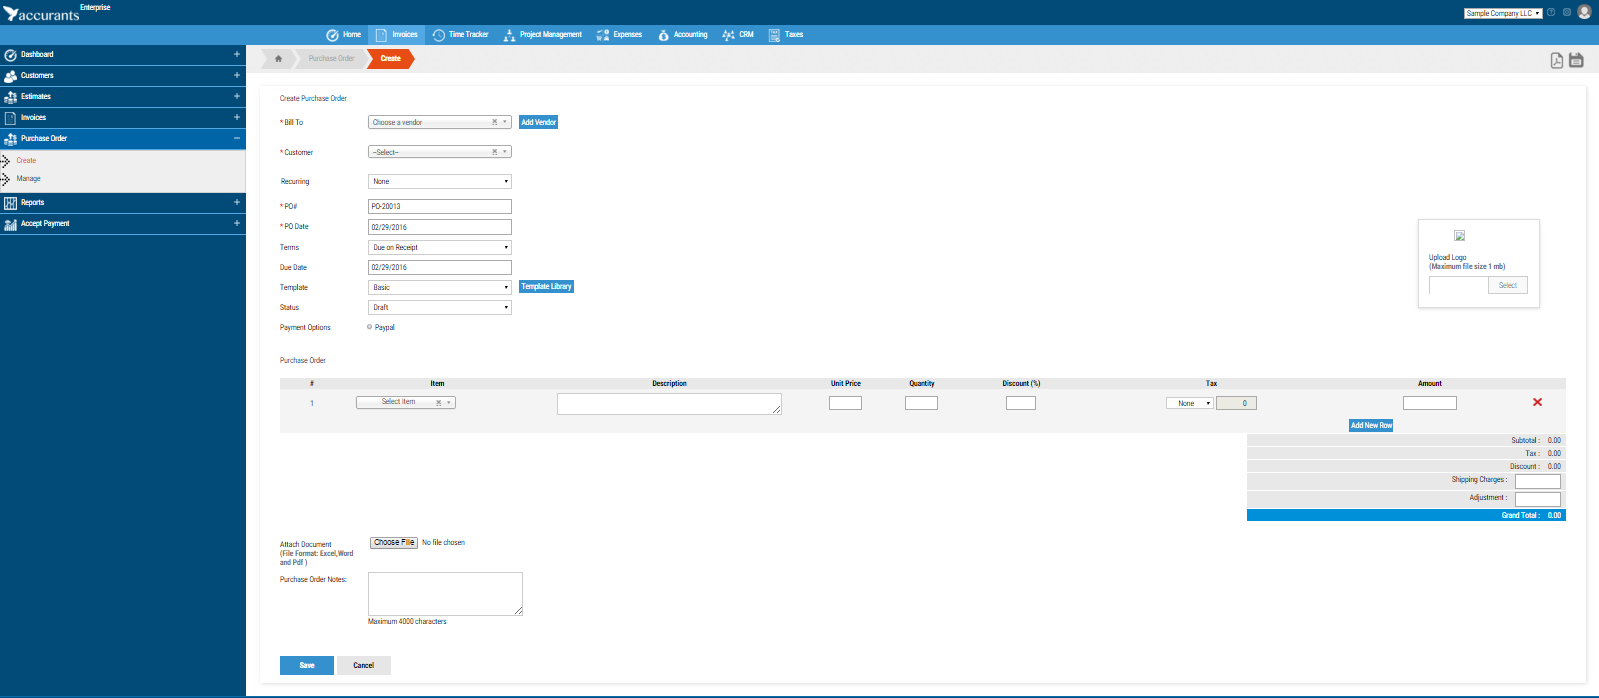Open the Home top menu
The image size is (1599, 698).
pyautogui.click(x=344, y=35)
